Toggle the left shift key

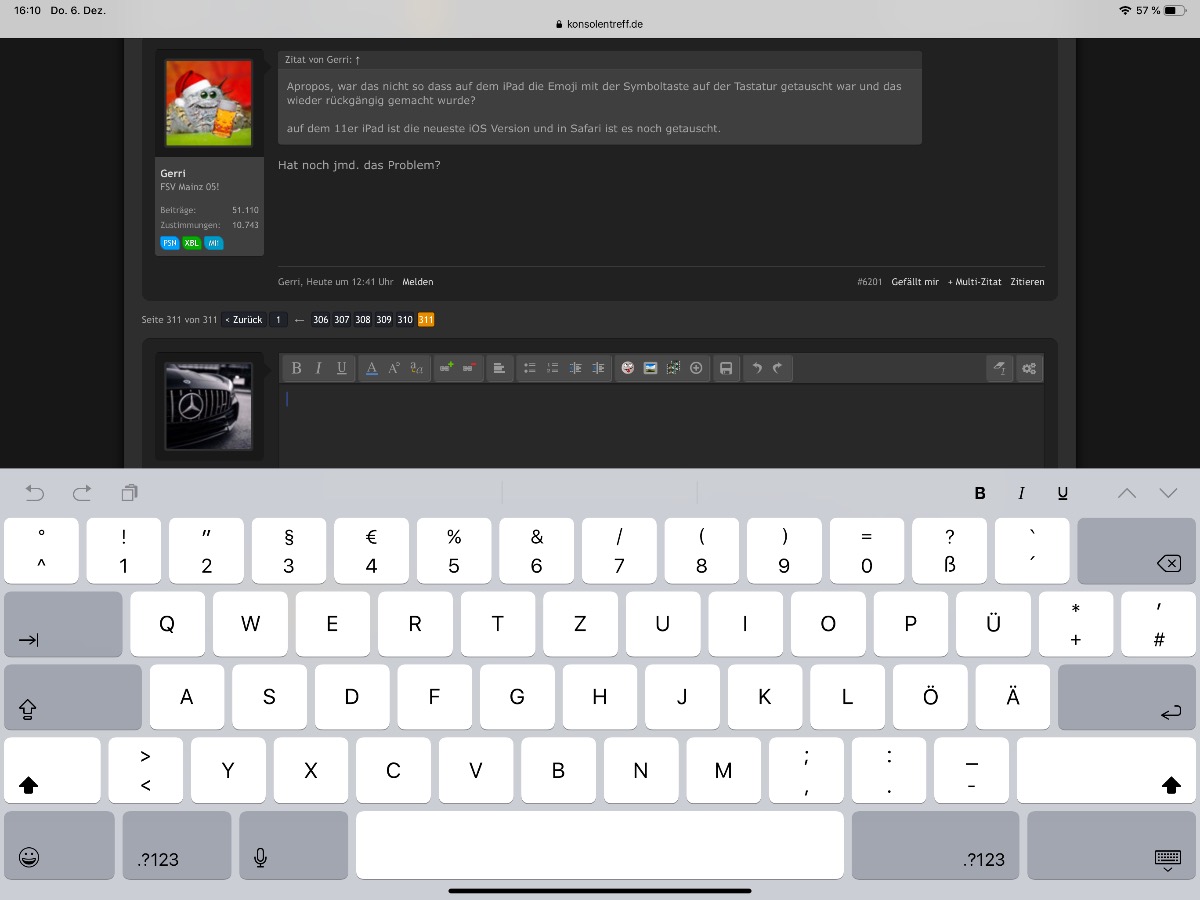(x=52, y=771)
